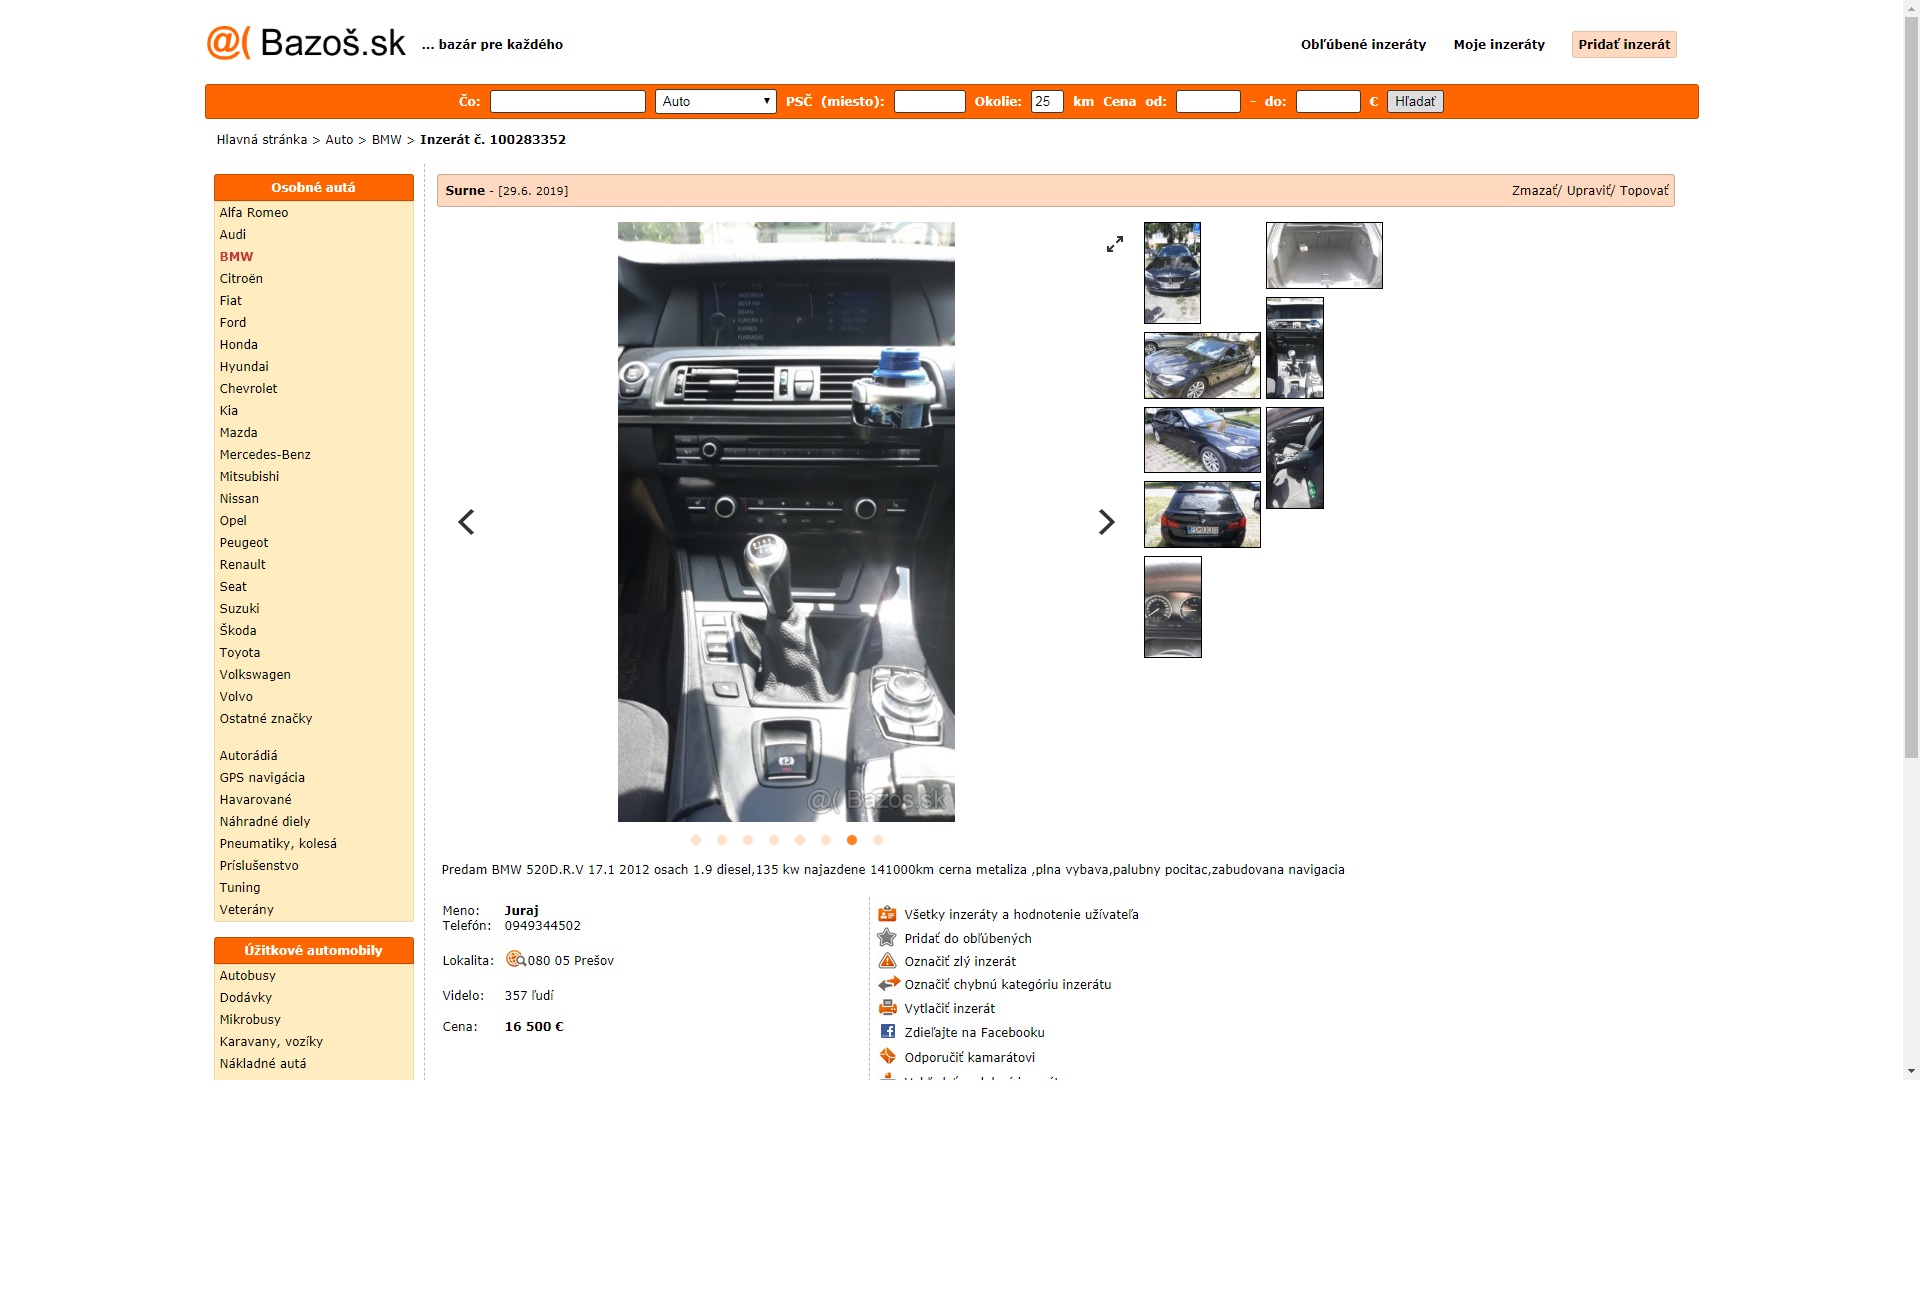Open Moje inzeráty menu item
Screen dimensions: 1920x1314
click(x=1498, y=44)
